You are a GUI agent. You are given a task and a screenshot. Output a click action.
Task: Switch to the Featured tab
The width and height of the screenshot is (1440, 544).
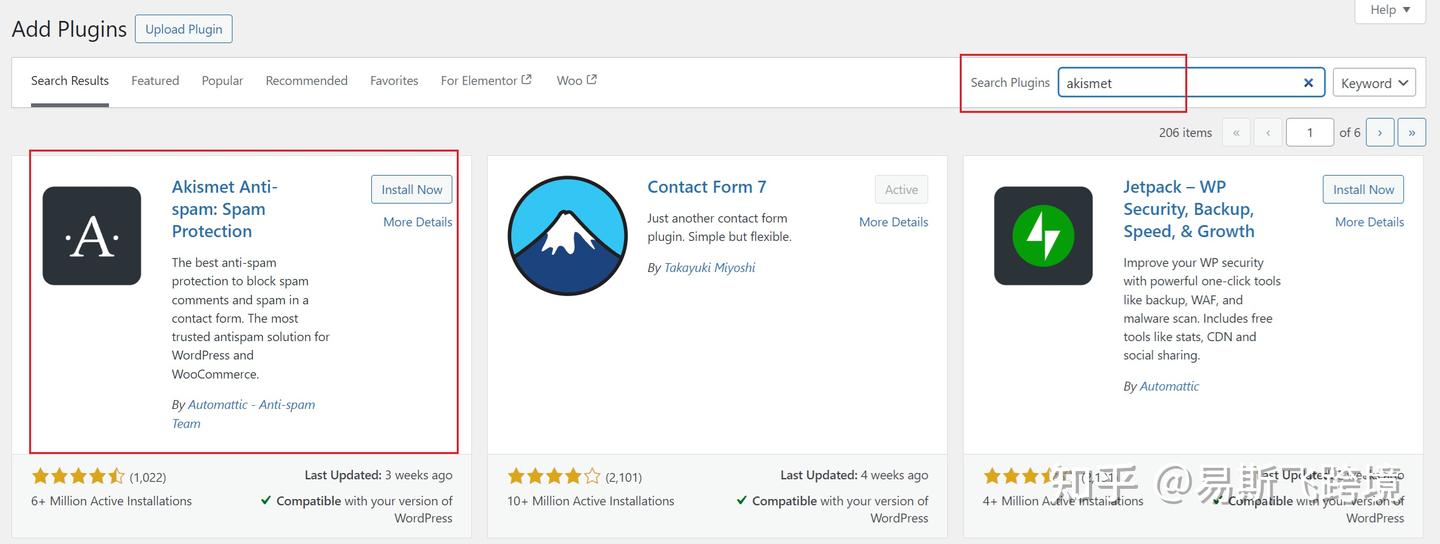point(155,81)
